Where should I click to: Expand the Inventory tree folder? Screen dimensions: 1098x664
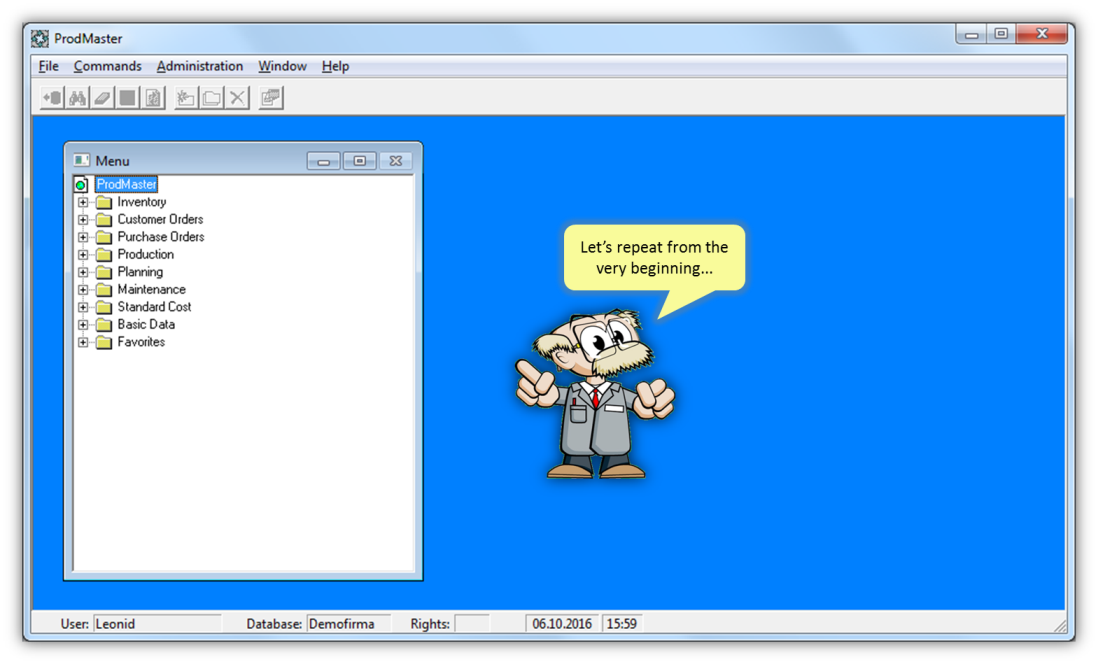pos(83,202)
